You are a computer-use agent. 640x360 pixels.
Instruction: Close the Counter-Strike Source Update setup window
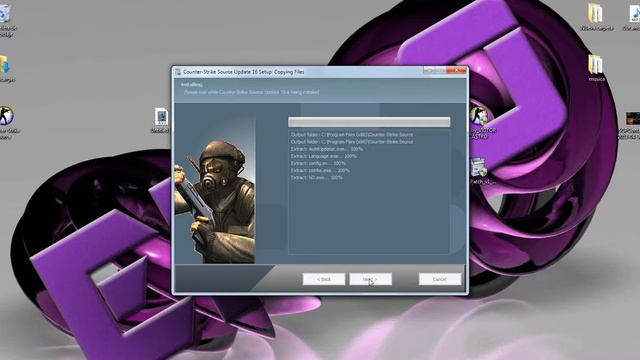(457, 70)
